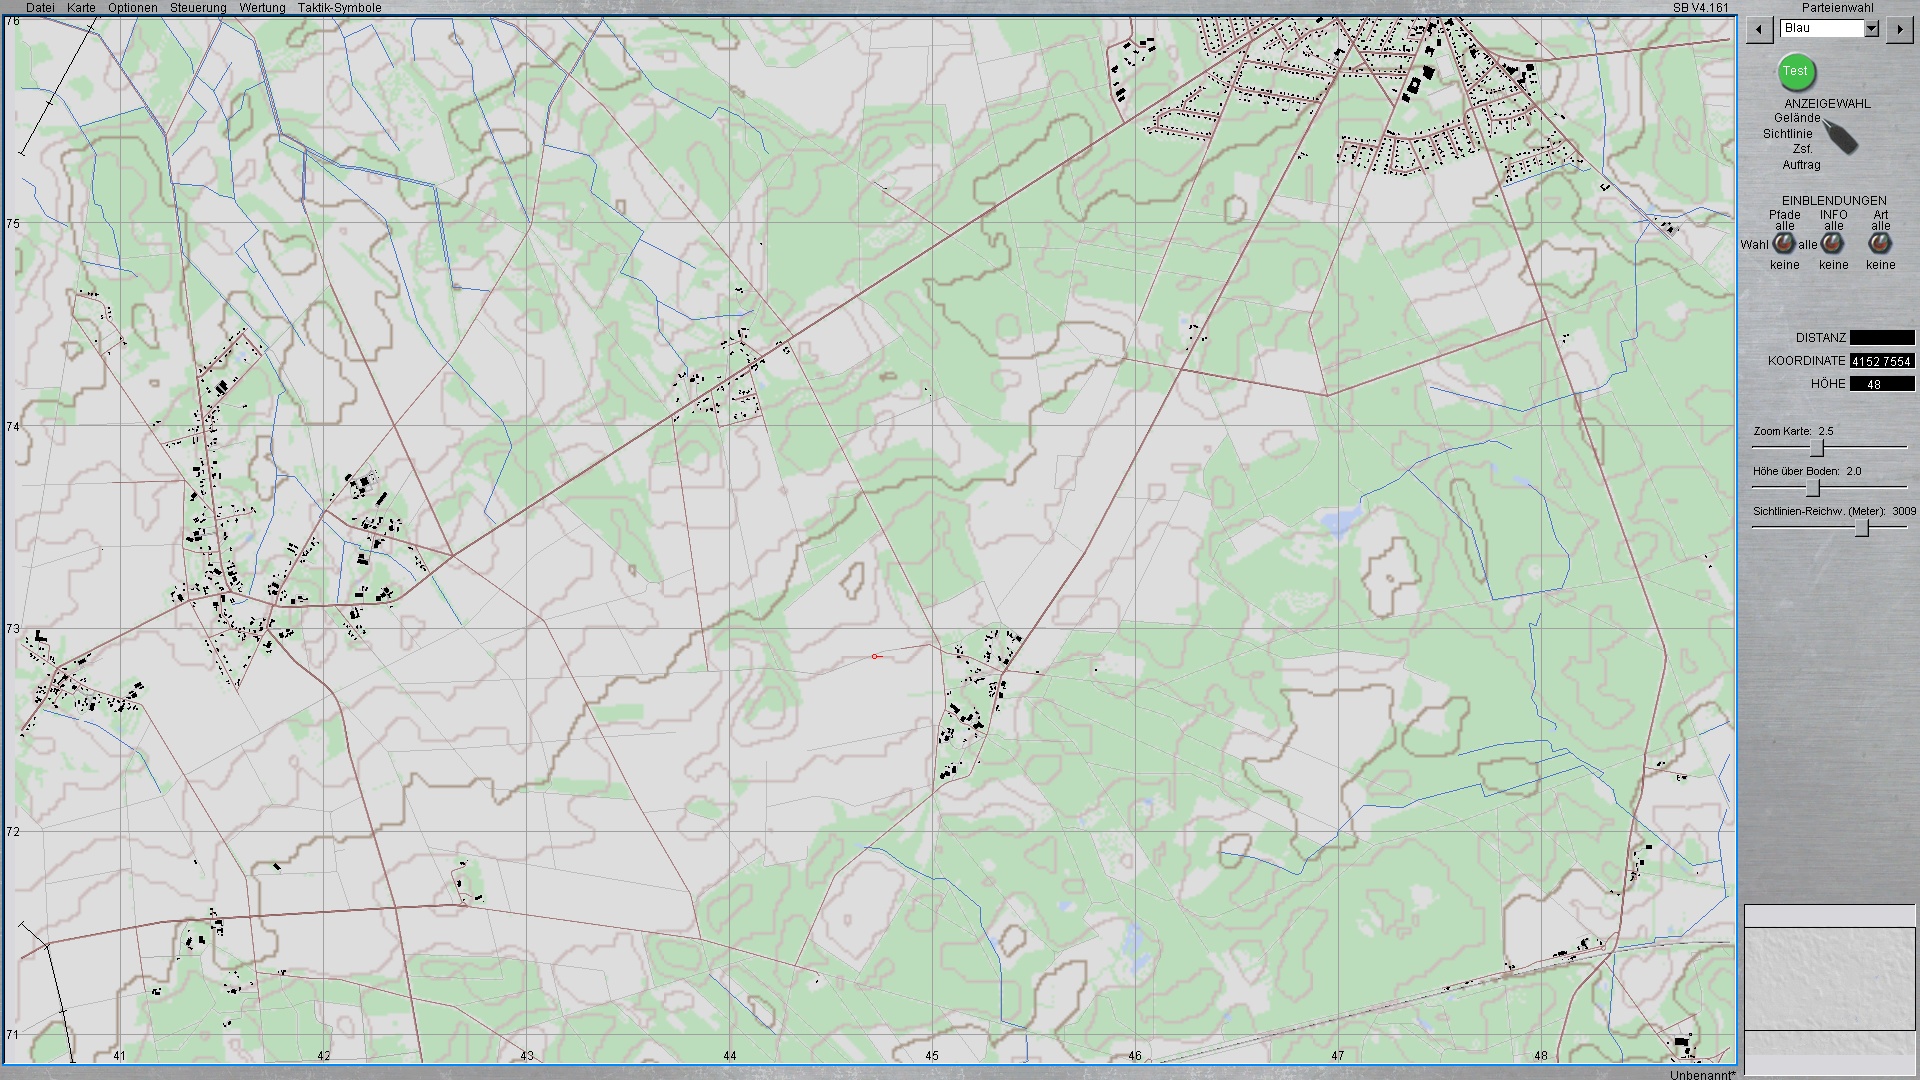Click the Anzeigewahl rotary selector knob
Image resolution: width=1920 pixels, height=1080 pixels.
pyautogui.click(x=1840, y=137)
